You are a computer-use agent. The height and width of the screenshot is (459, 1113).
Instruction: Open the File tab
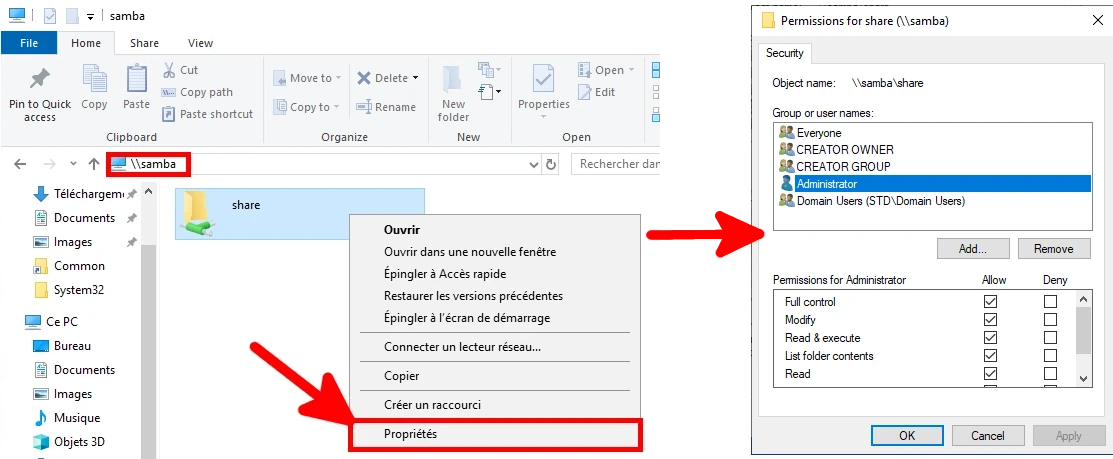[x=29, y=43]
